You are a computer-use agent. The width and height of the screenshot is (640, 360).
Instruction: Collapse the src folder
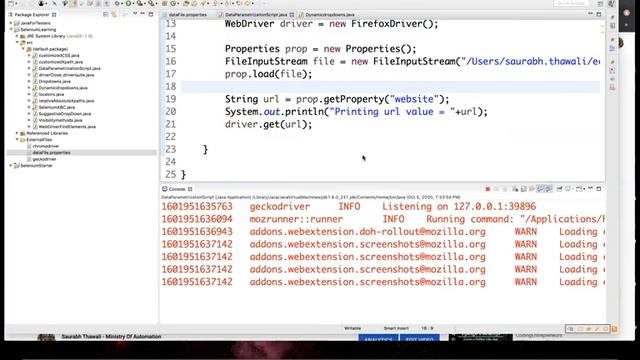17,42
